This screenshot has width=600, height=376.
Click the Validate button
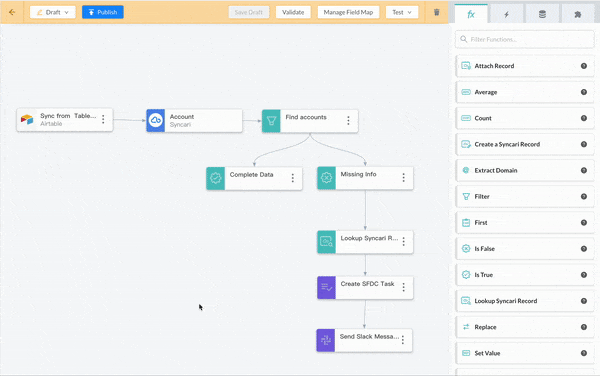coord(293,12)
